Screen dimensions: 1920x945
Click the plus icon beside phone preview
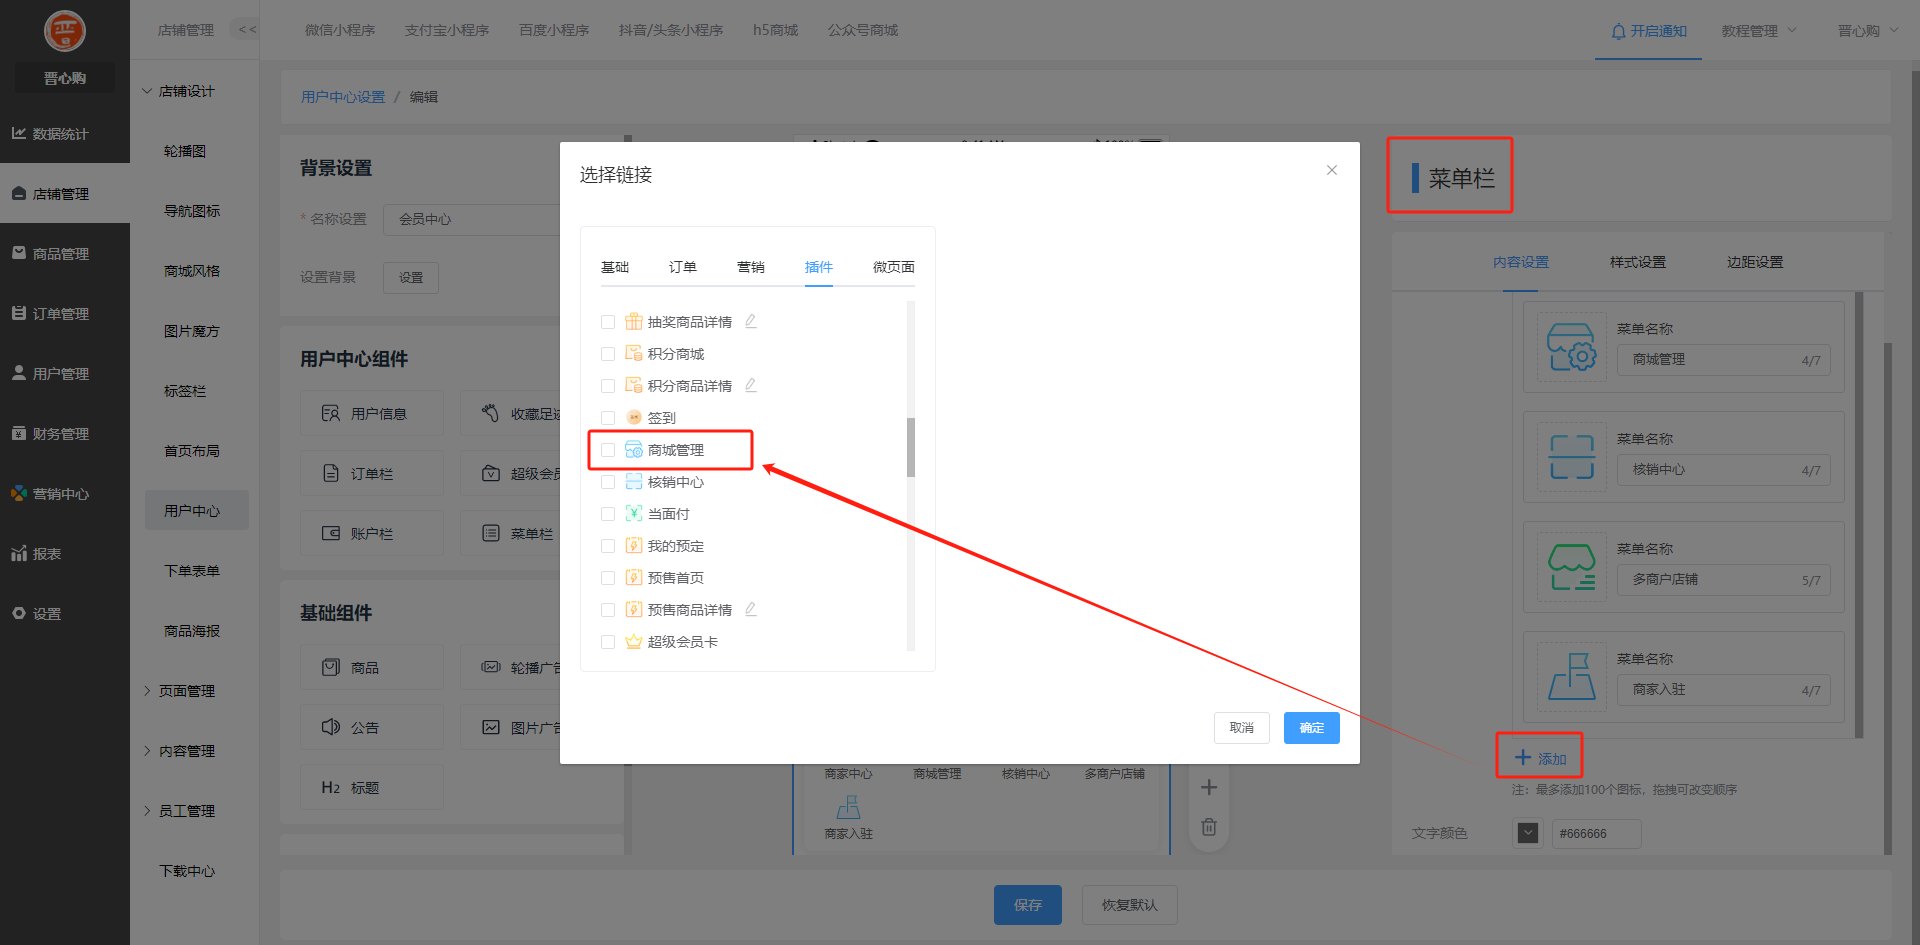click(1209, 787)
